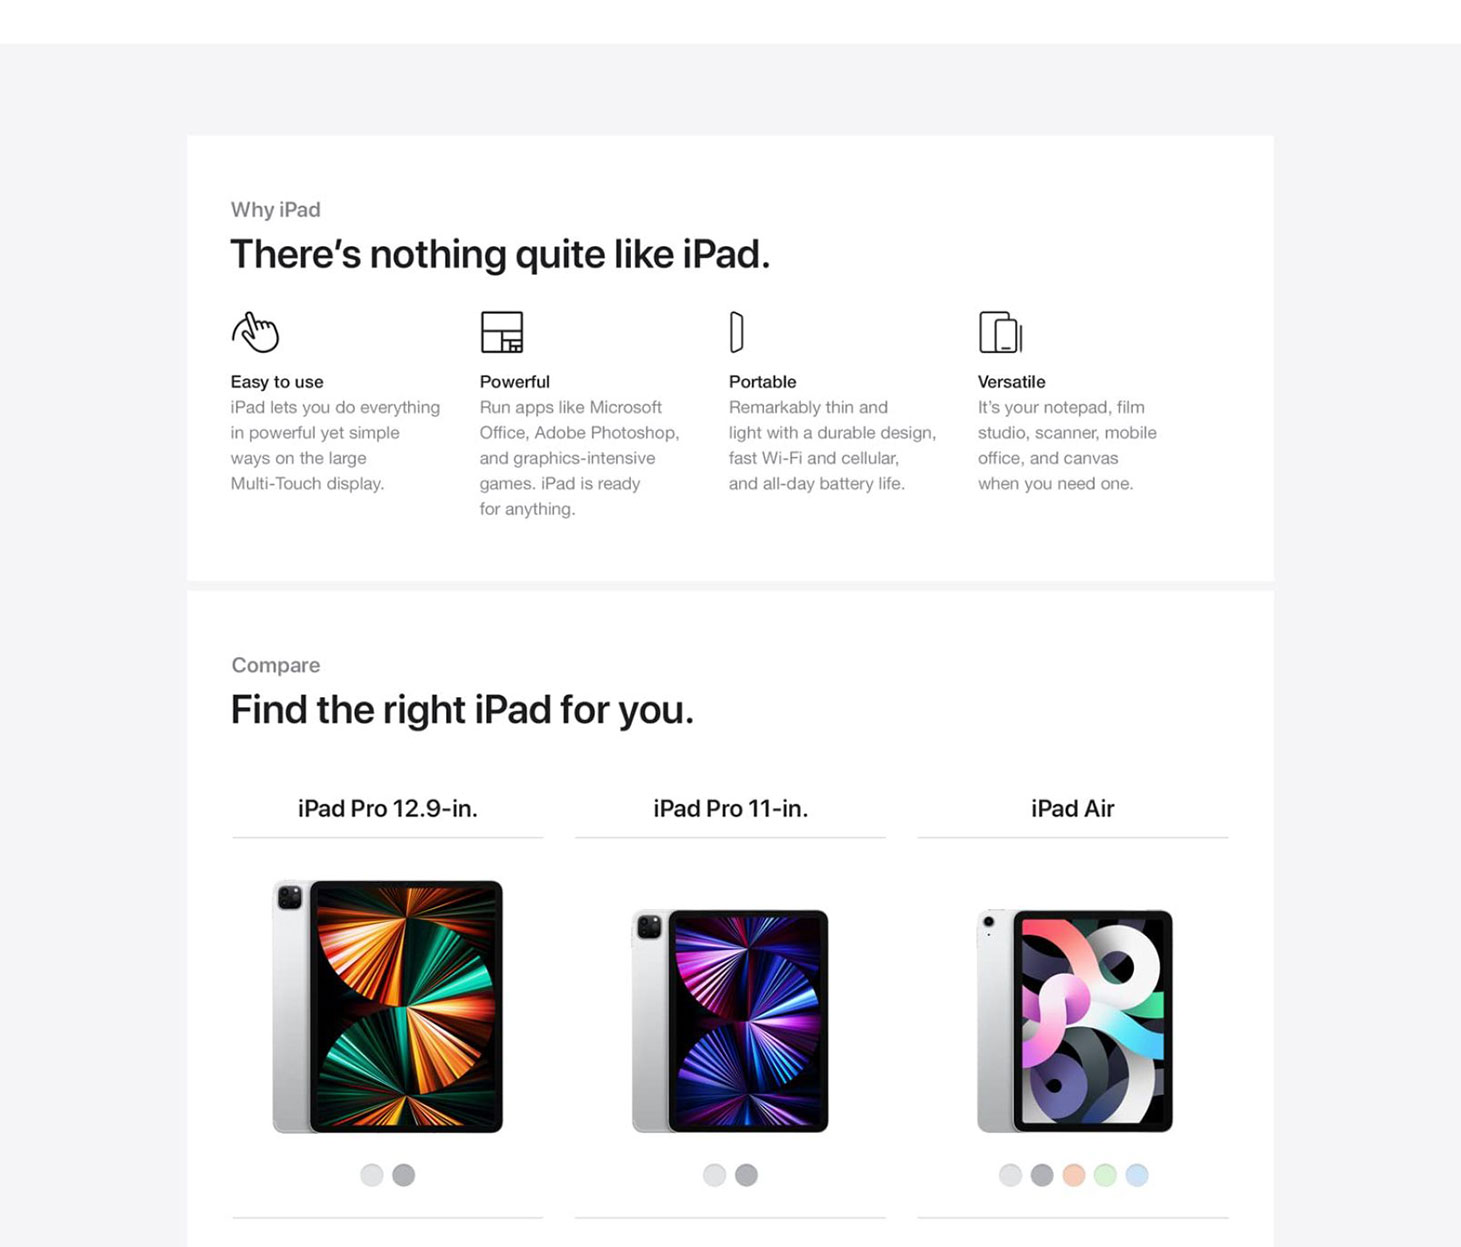1461x1247 pixels.
Task: Select silver color for iPad Pro 12.9-in.
Action: point(372,1175)
